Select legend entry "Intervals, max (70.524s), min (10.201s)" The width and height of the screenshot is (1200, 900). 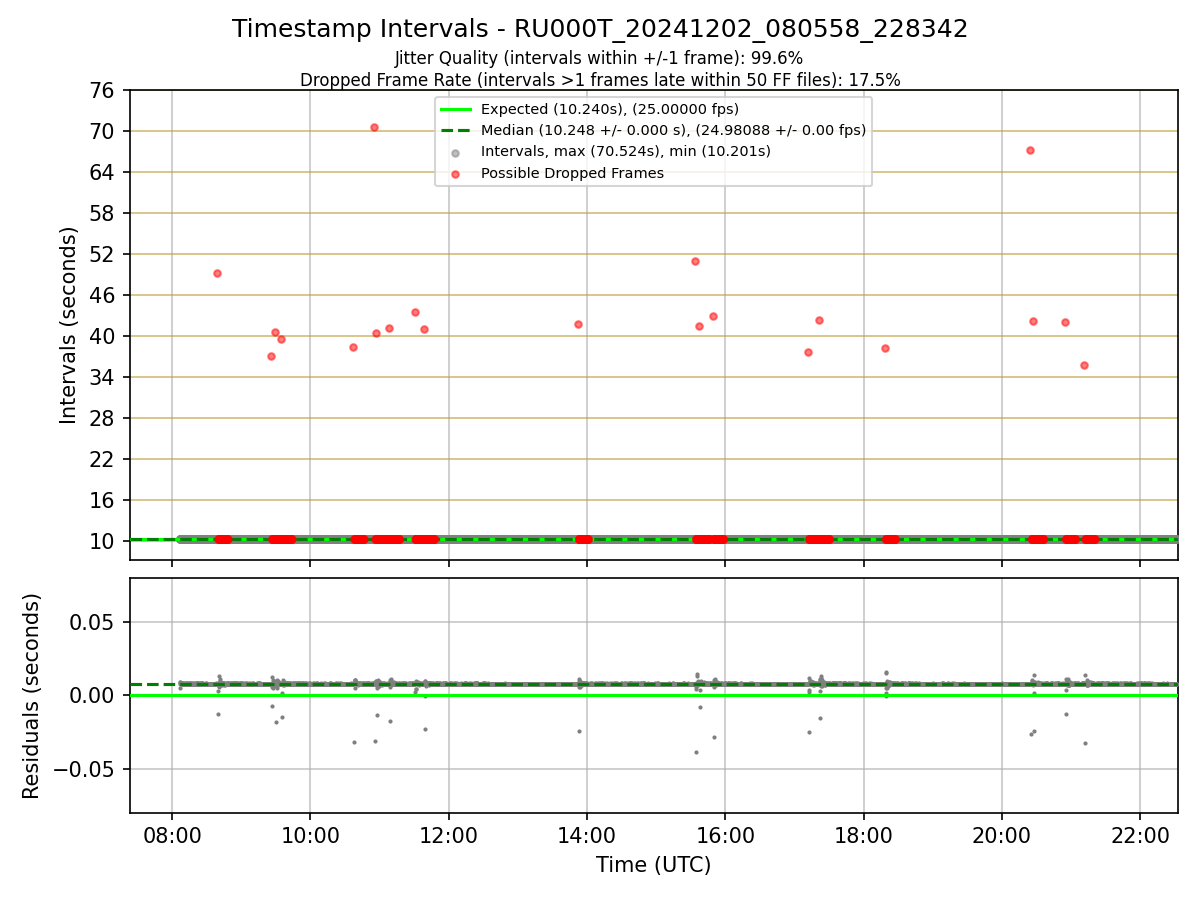(626, 152)
